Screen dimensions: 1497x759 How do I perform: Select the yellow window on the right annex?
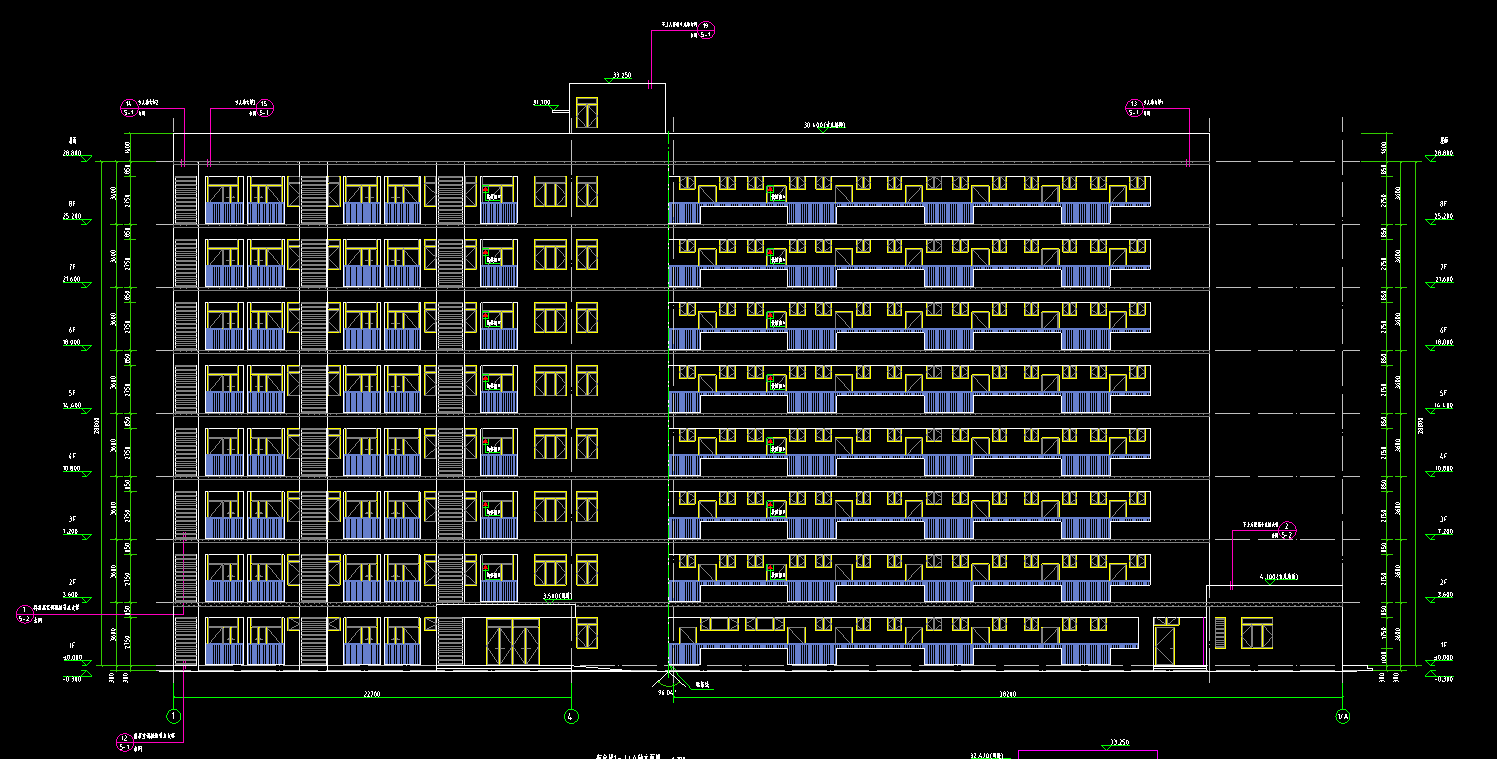(x=1256, y=634)
